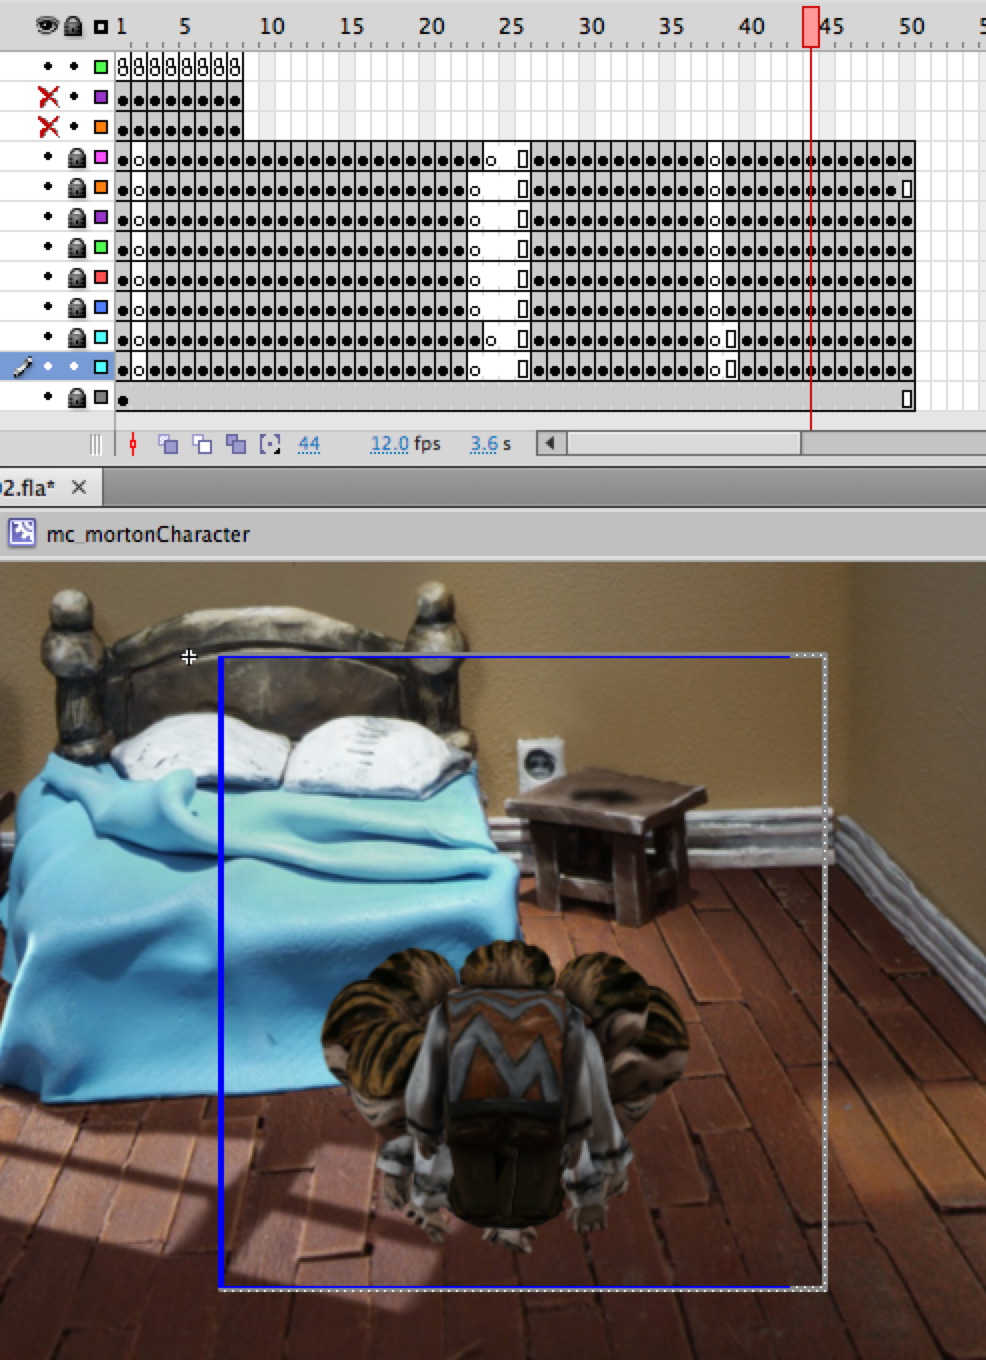Click the pencil icon on the active layer
Screen dimensions: 986x1360
point(22,367)
